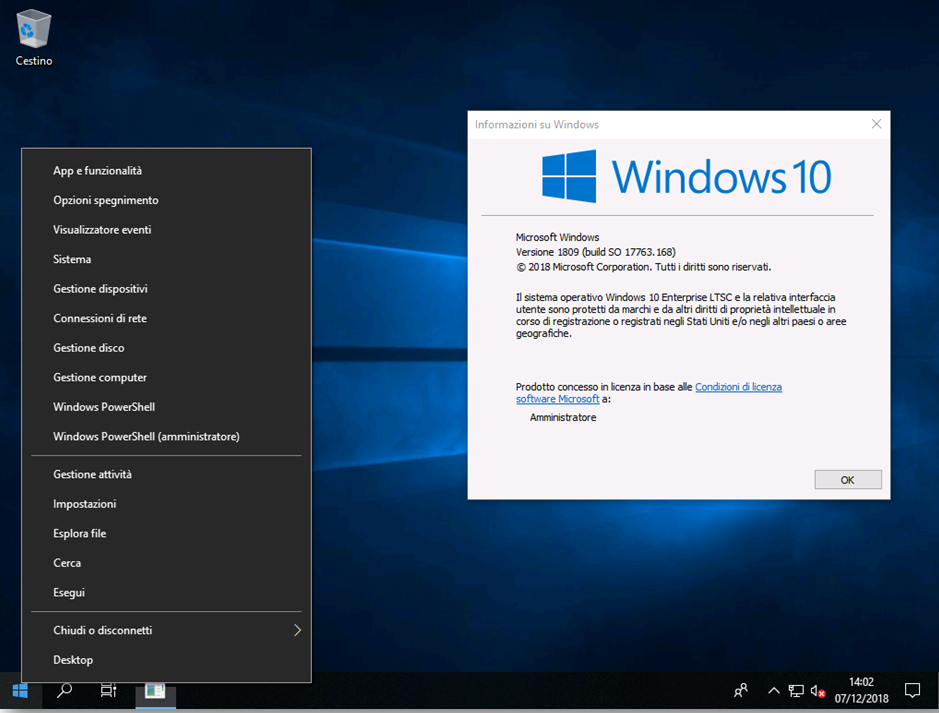Choose Connessioni di rete
This screenshot has width=939, height=713.
point(166,318)
